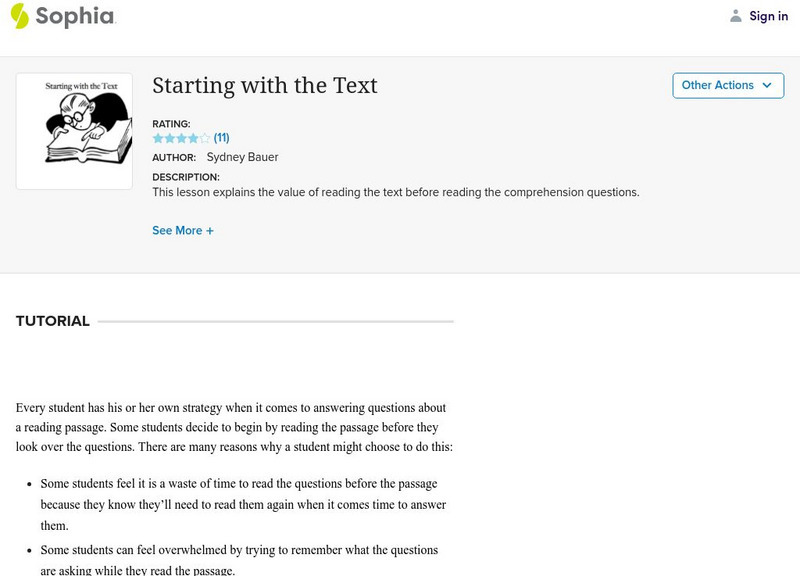Click the Starting with the Text title
The width and height of the screenshot is (800, 576).
click(x=265, y=86)
